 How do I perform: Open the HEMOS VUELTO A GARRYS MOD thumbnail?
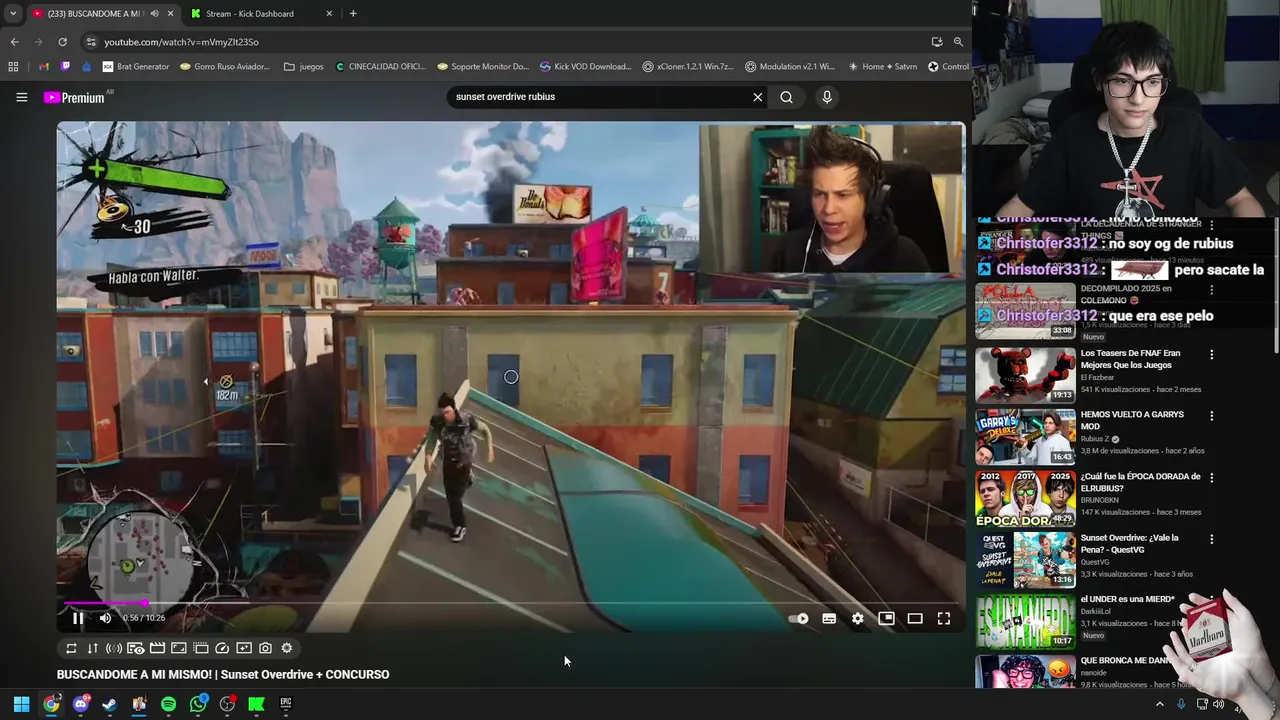(1025, 436)
